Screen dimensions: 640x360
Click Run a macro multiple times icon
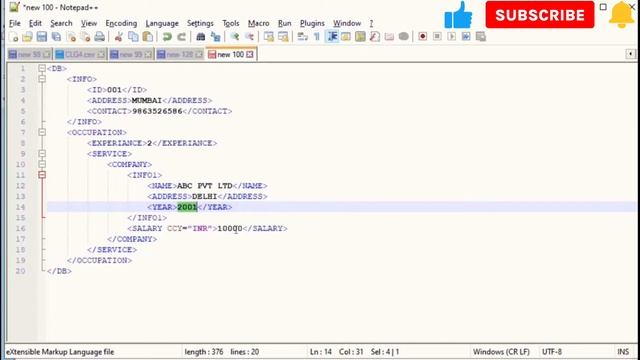coord(466,37)
